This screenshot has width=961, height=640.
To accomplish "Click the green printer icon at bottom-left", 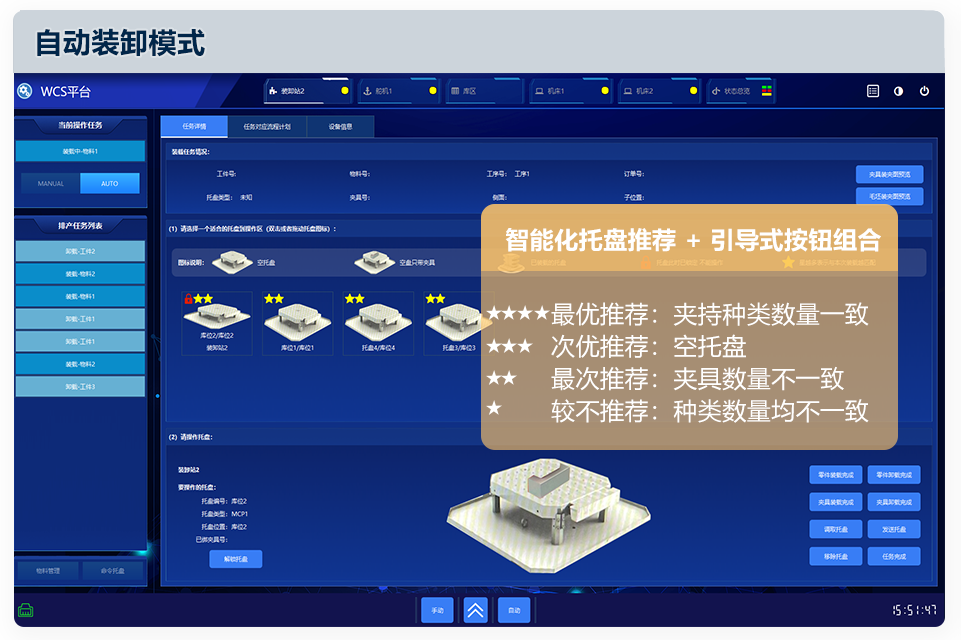I will coord(25,610).
